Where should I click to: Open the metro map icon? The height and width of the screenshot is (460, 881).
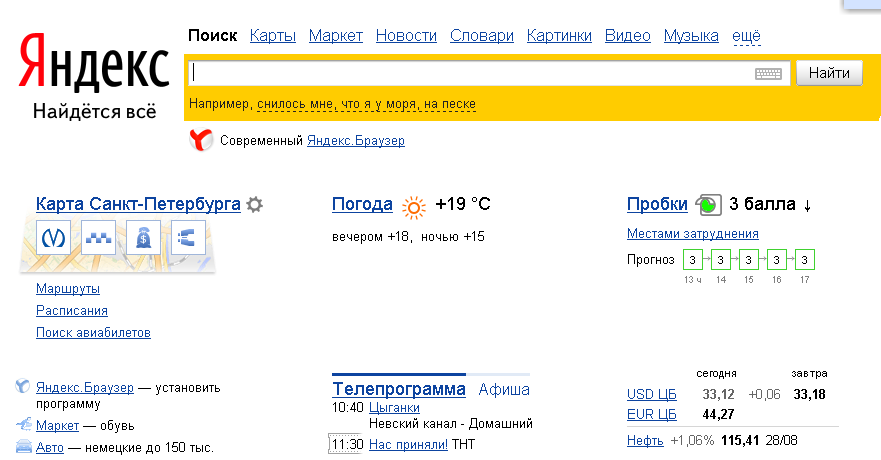[x=53, y=238]
